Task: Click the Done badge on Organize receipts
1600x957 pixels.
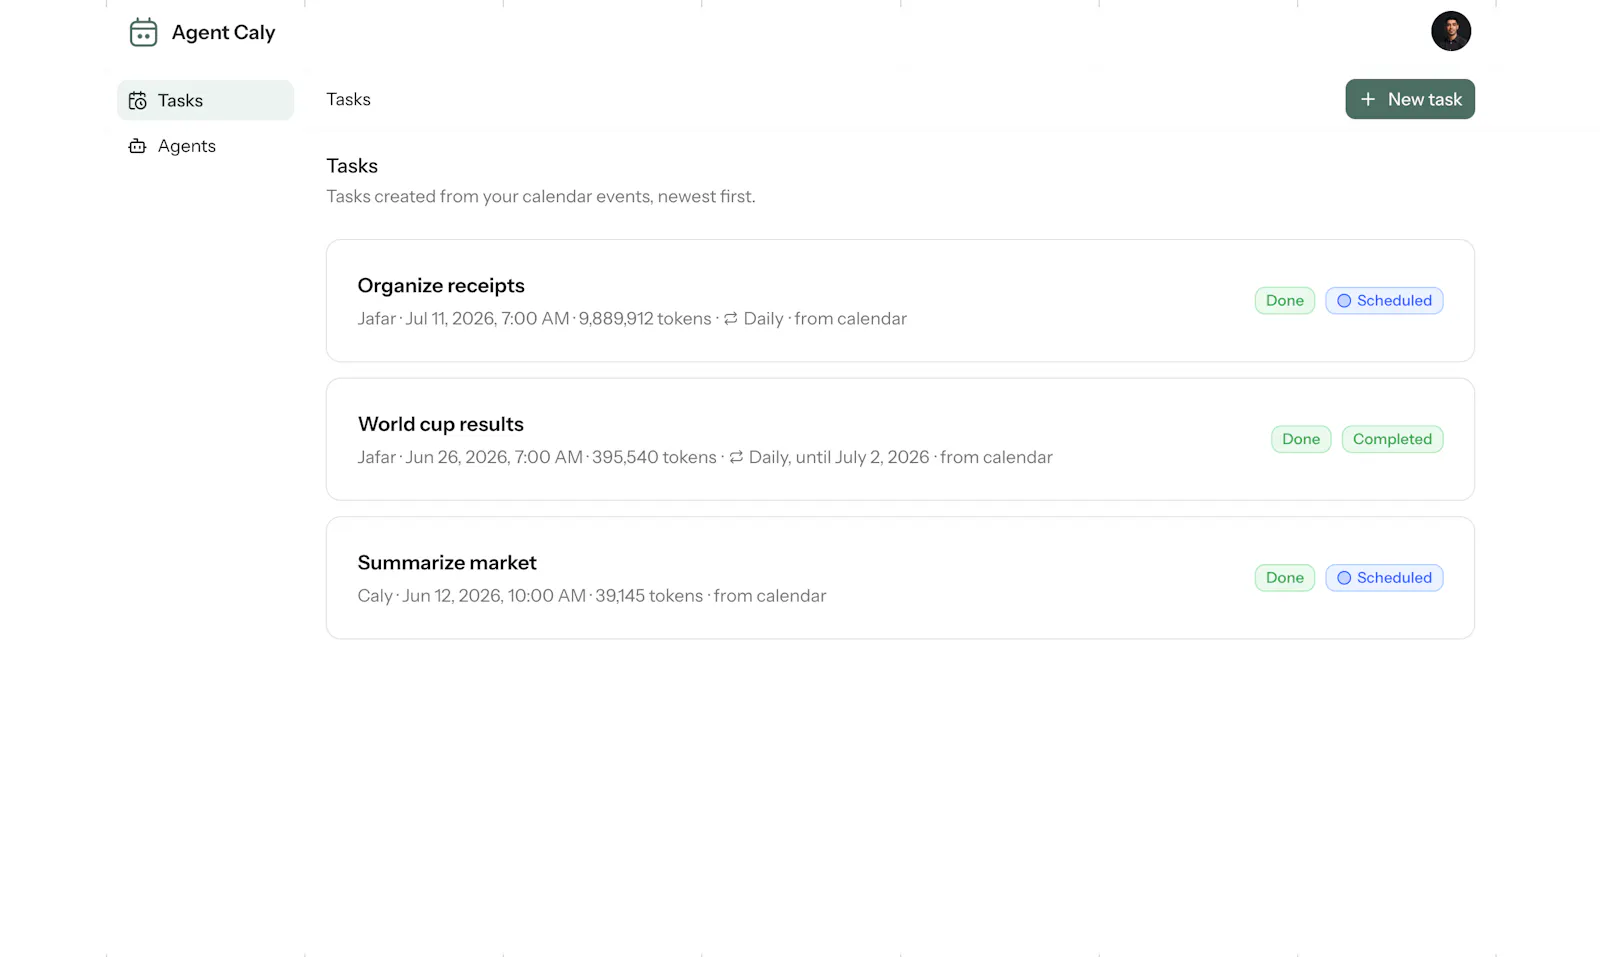Action: (x=1284, y=301)
